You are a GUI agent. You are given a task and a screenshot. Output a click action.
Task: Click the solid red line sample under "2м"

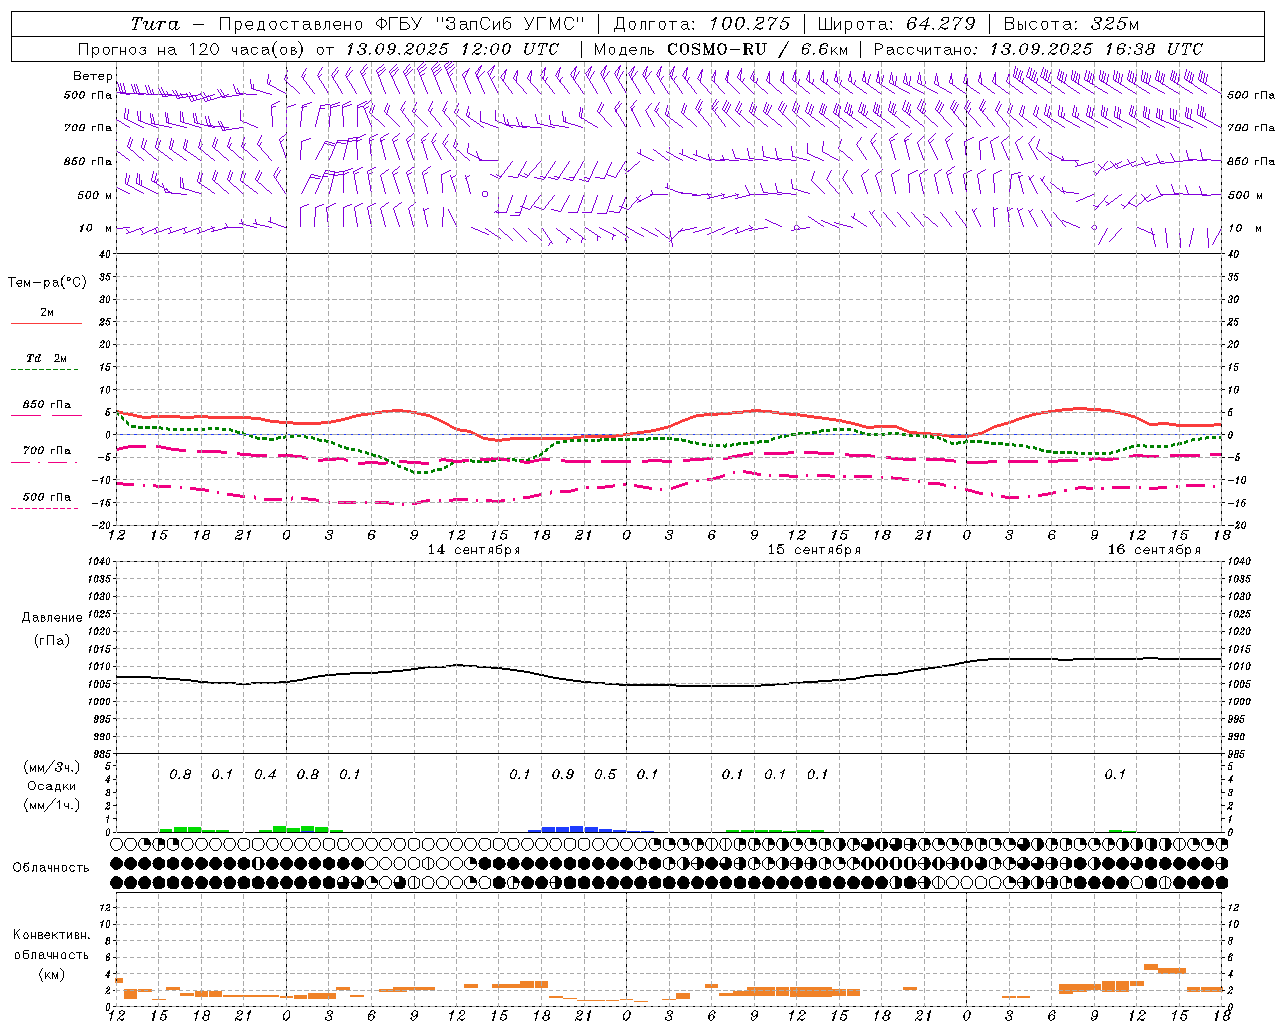(46, 324)
